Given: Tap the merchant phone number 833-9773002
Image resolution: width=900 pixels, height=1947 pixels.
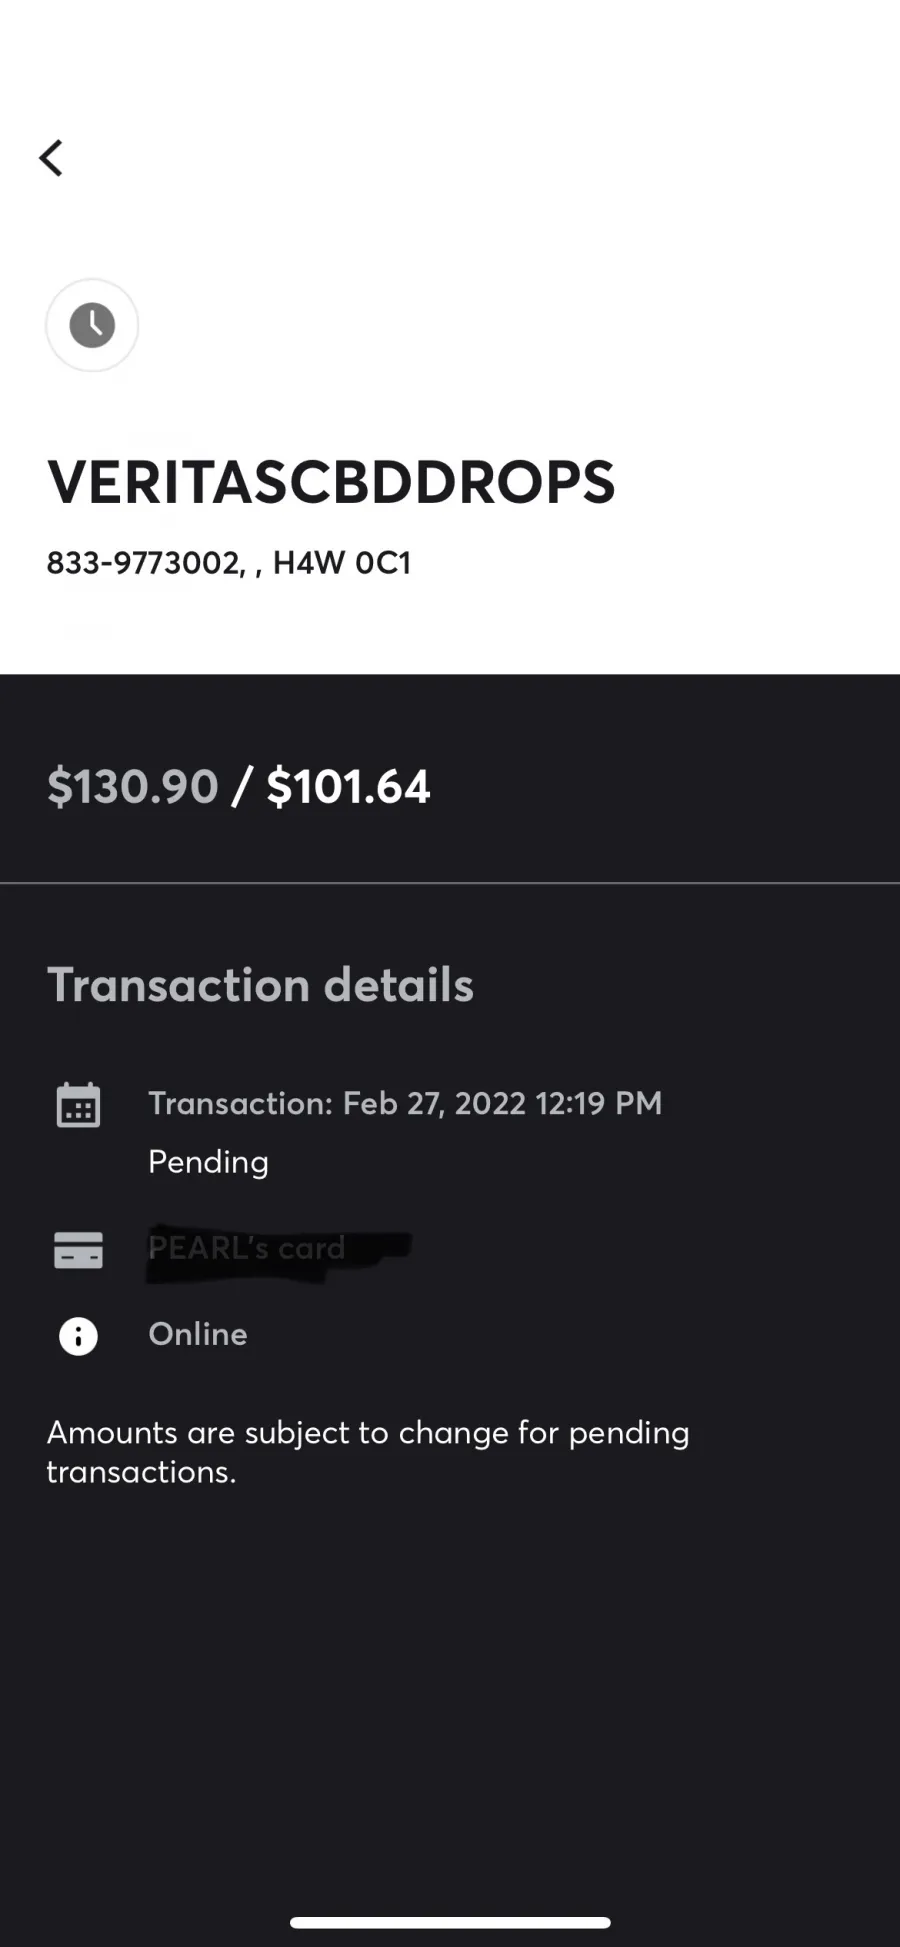Looking at the screenshot, I should click(143, 563).
